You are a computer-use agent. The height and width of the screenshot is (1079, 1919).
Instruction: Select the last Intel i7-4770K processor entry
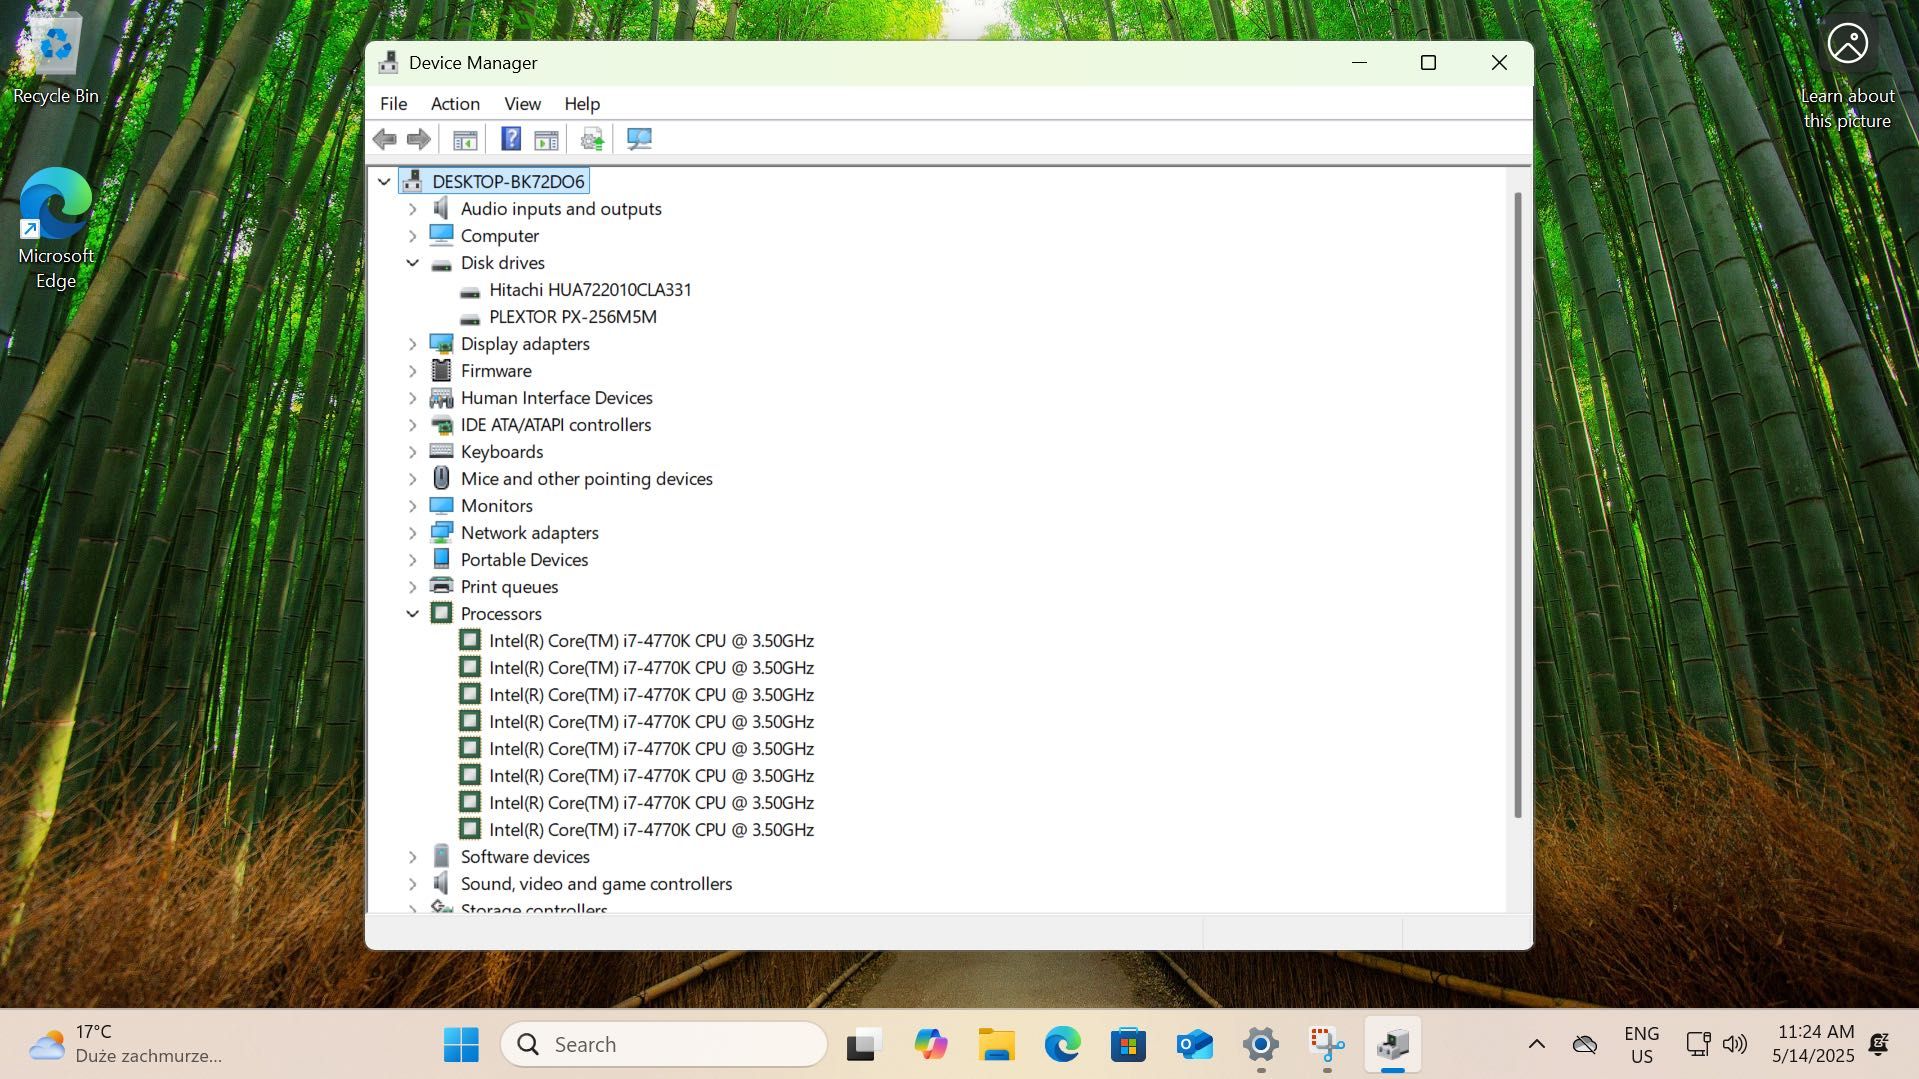[651, 830]
